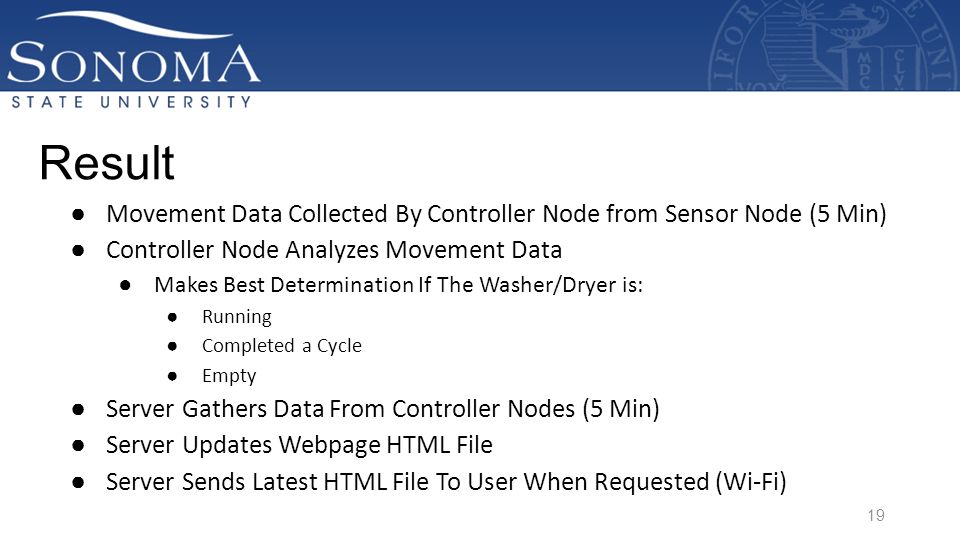Click the Completed a Cycle item

point(282,346)
